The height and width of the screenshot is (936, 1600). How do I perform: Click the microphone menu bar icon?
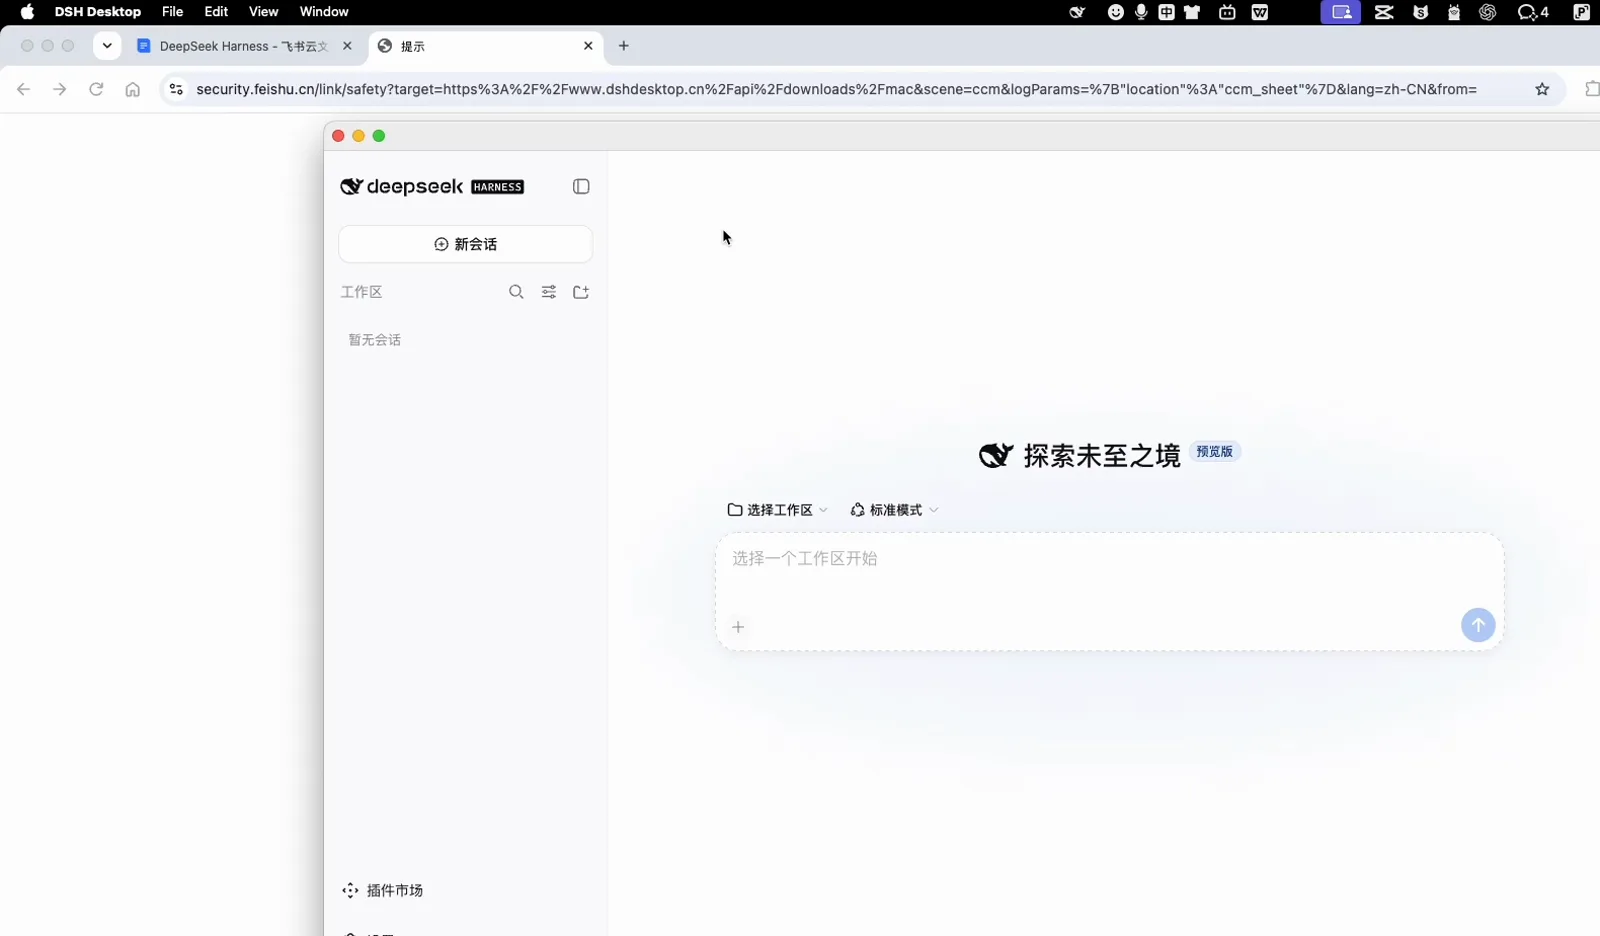[1141, 12]
